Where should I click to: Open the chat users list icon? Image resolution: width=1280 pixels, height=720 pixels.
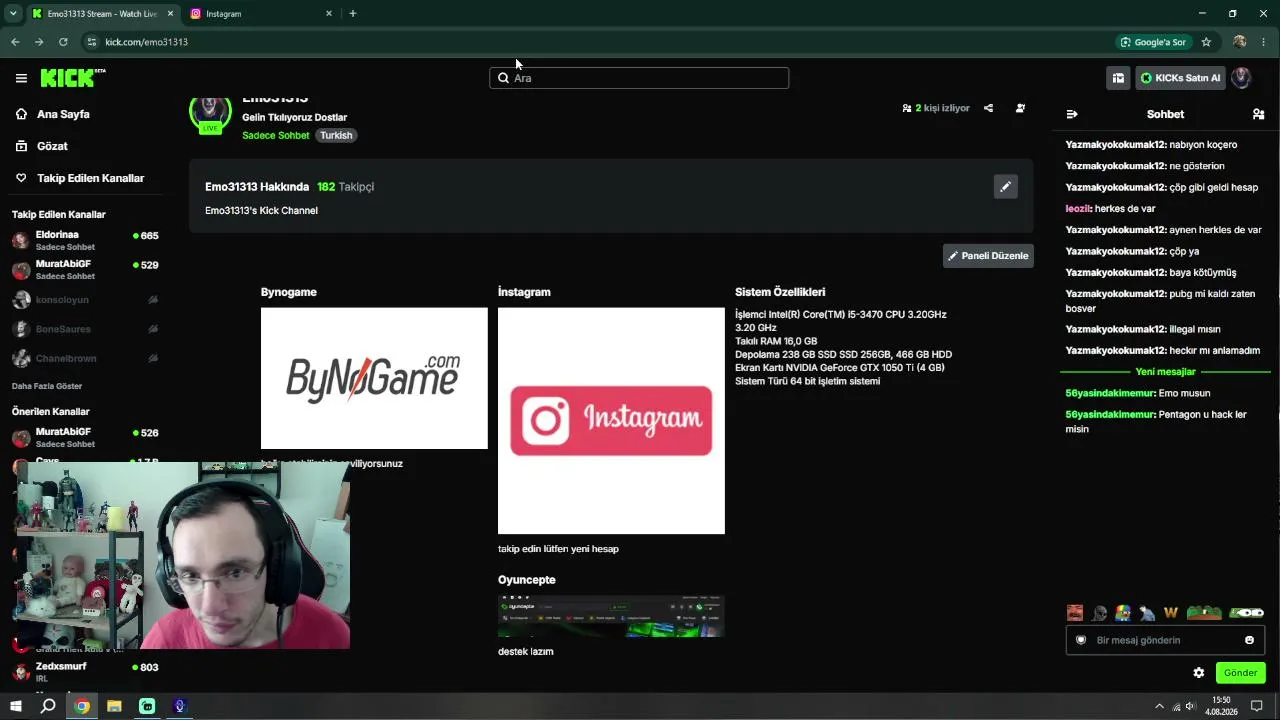pos(1258,114)
